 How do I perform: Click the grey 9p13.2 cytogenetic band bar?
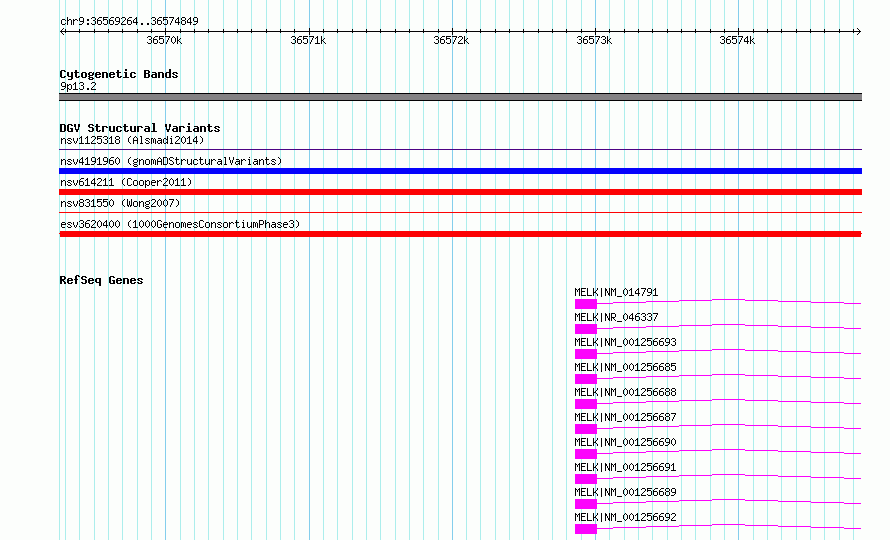point(460,97)
